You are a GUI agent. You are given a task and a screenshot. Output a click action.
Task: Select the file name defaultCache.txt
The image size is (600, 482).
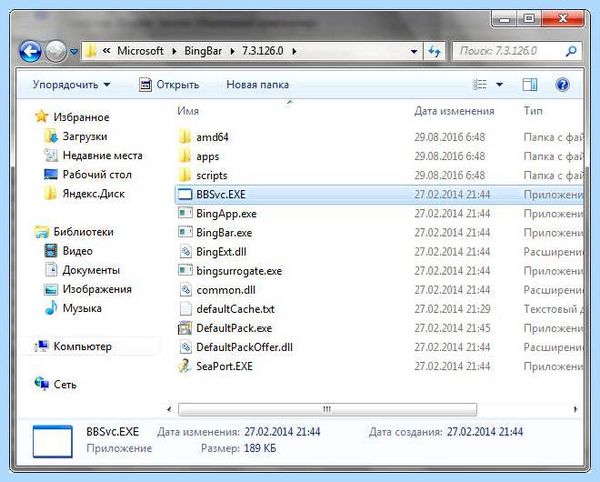[235, 309]
